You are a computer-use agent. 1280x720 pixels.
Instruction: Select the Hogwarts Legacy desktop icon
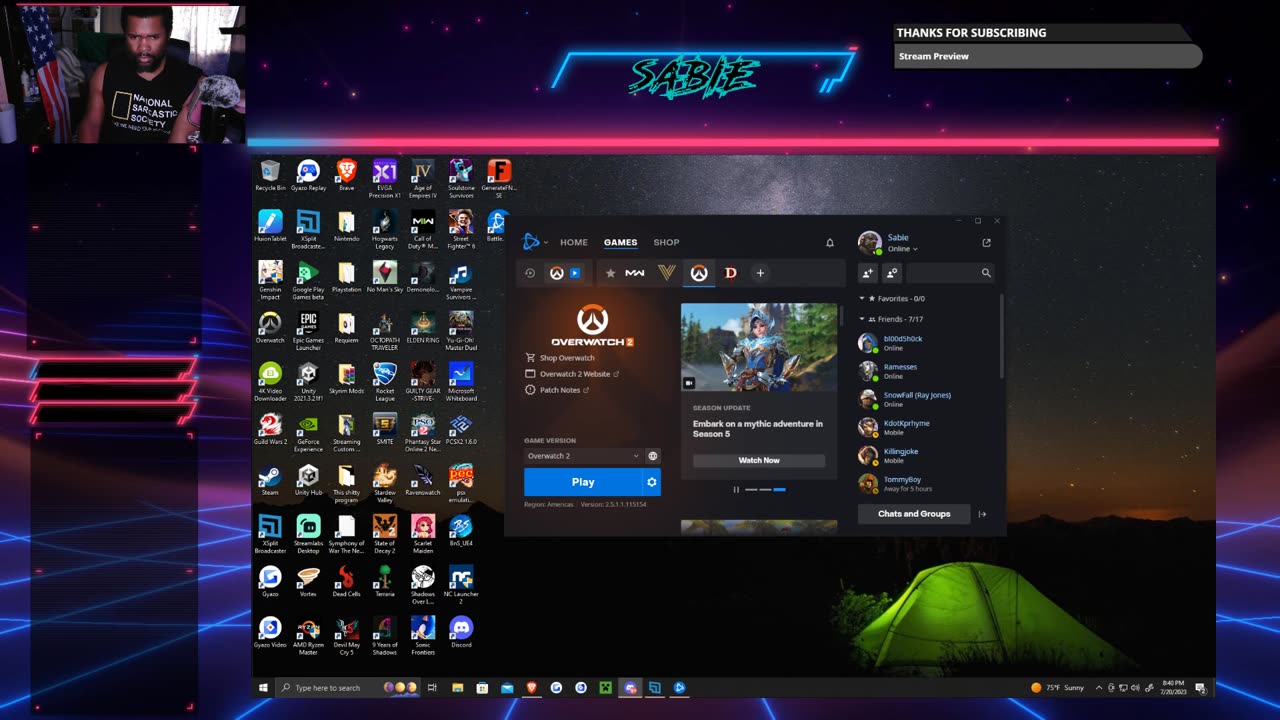tap(384, 229)
